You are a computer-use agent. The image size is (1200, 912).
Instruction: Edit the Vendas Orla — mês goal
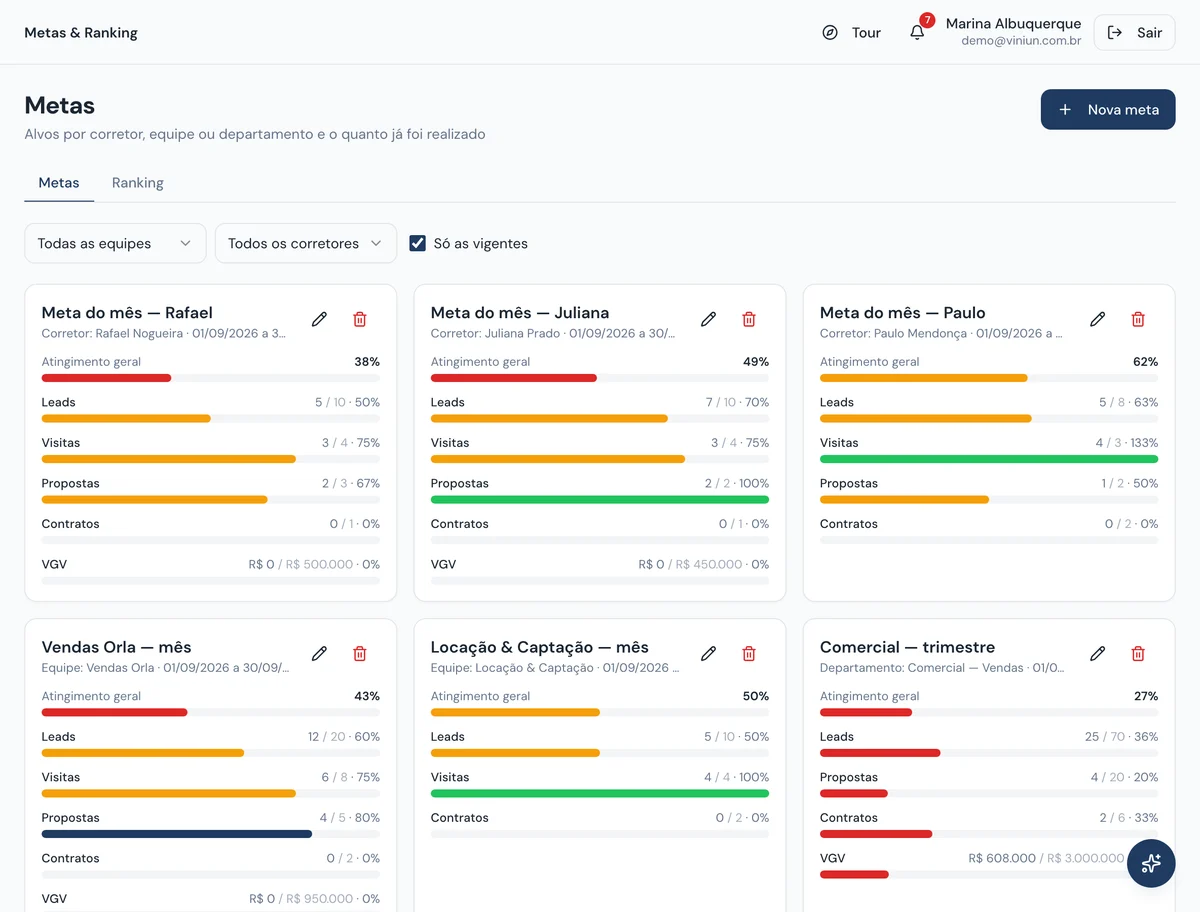319,653
